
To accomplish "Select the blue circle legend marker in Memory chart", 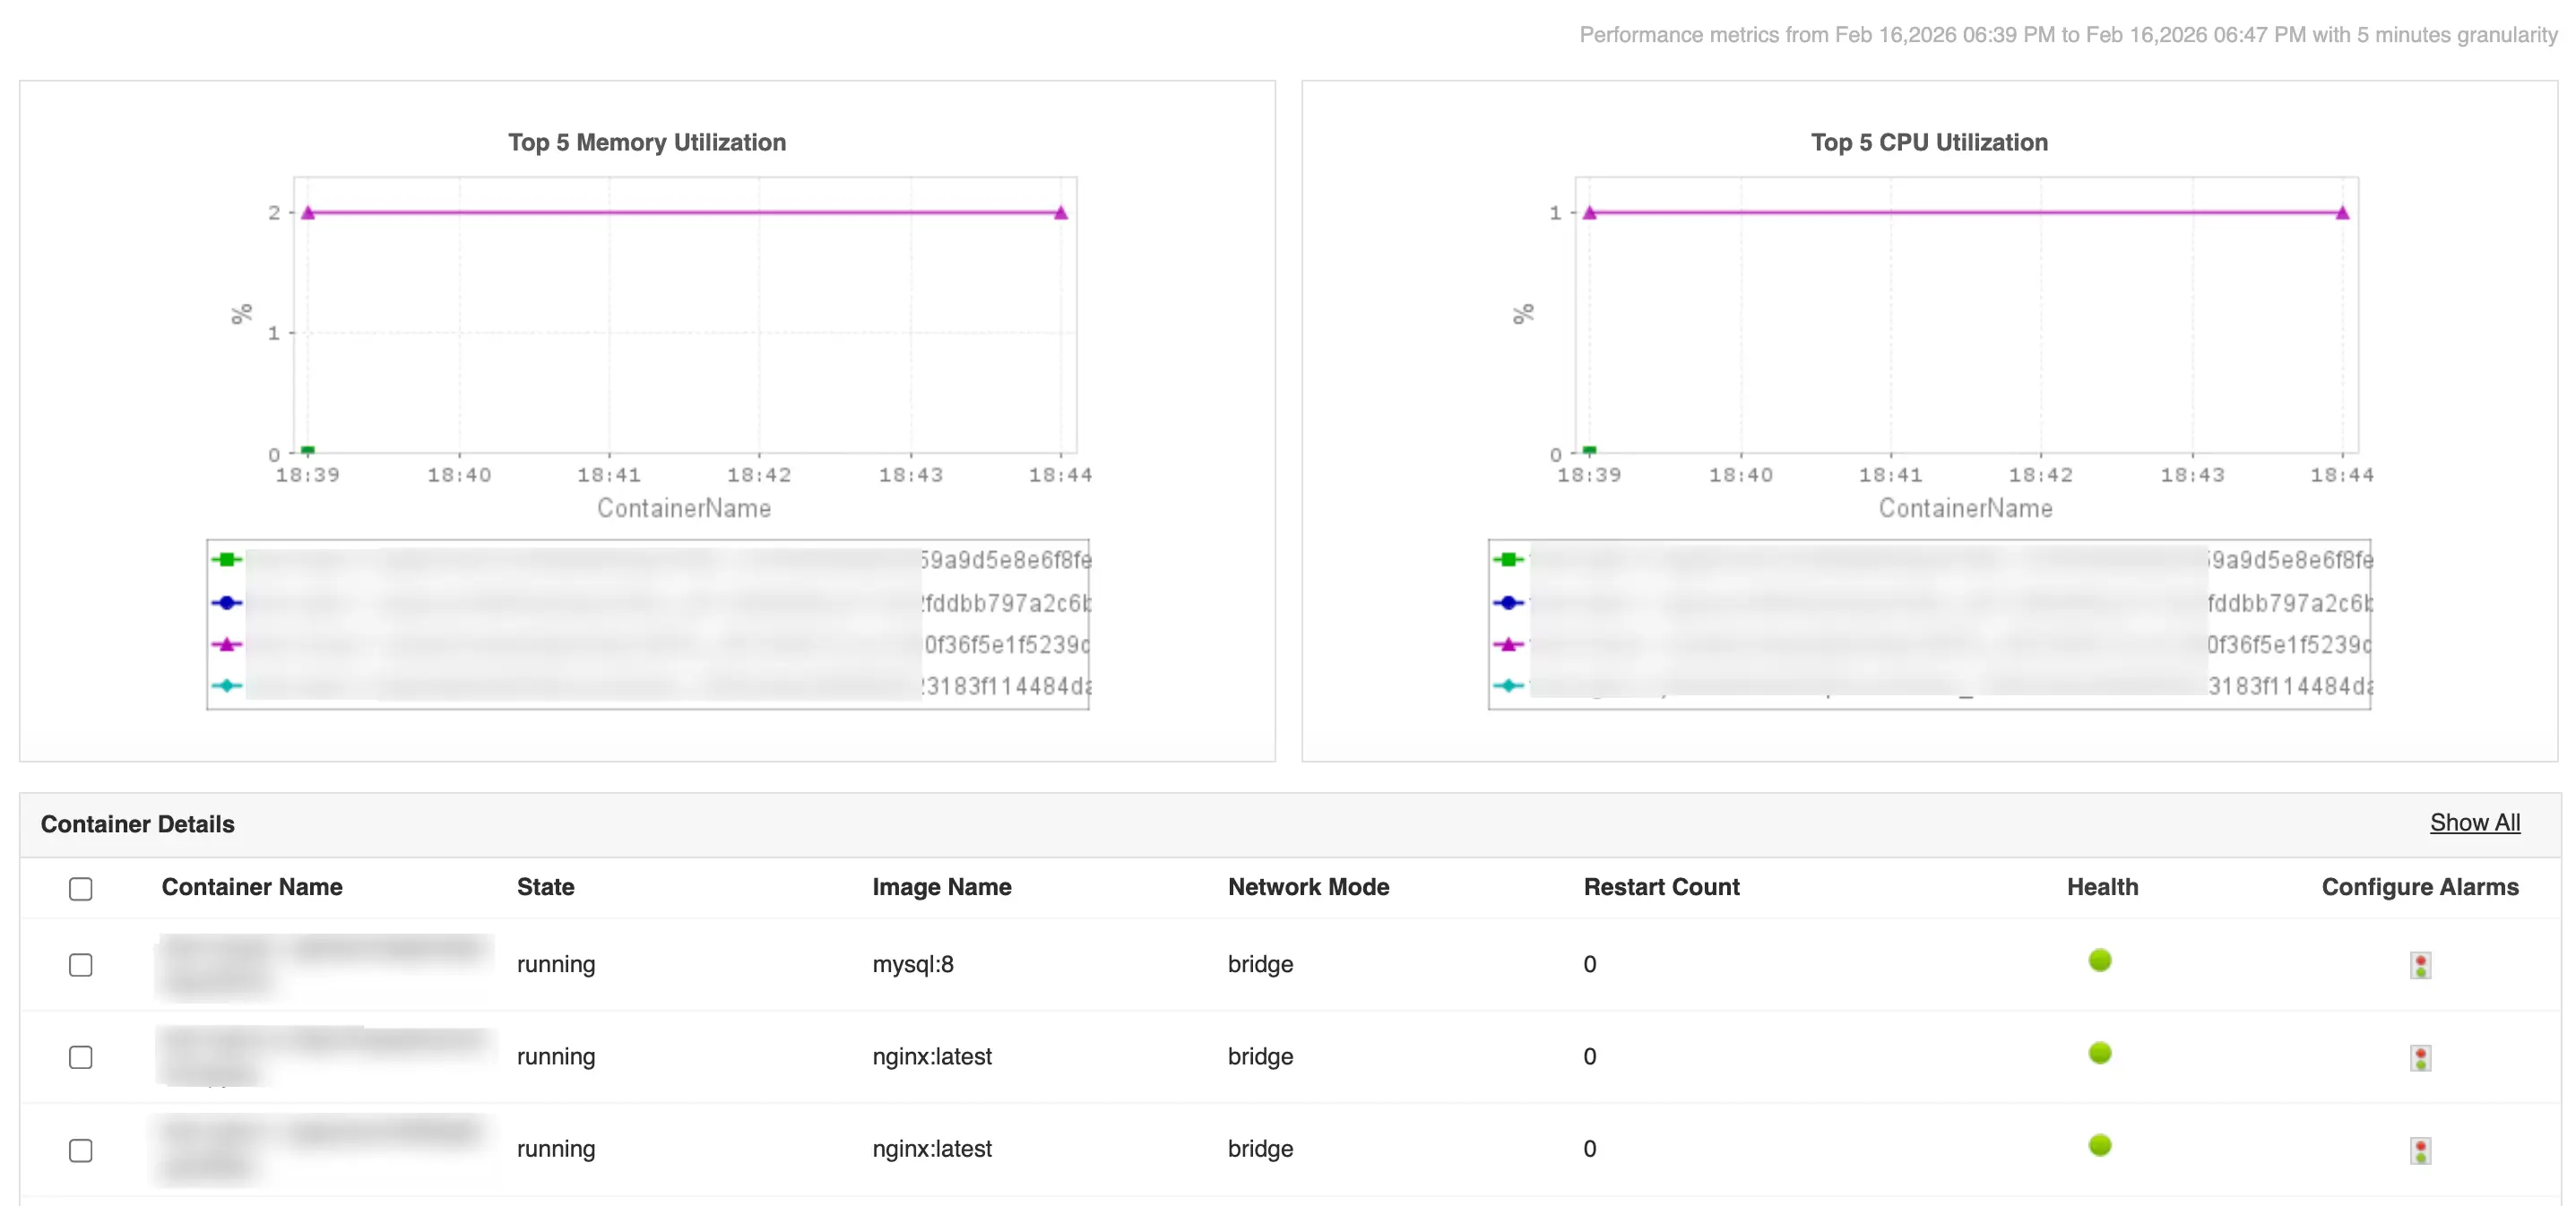I will (x=227, y=602).
